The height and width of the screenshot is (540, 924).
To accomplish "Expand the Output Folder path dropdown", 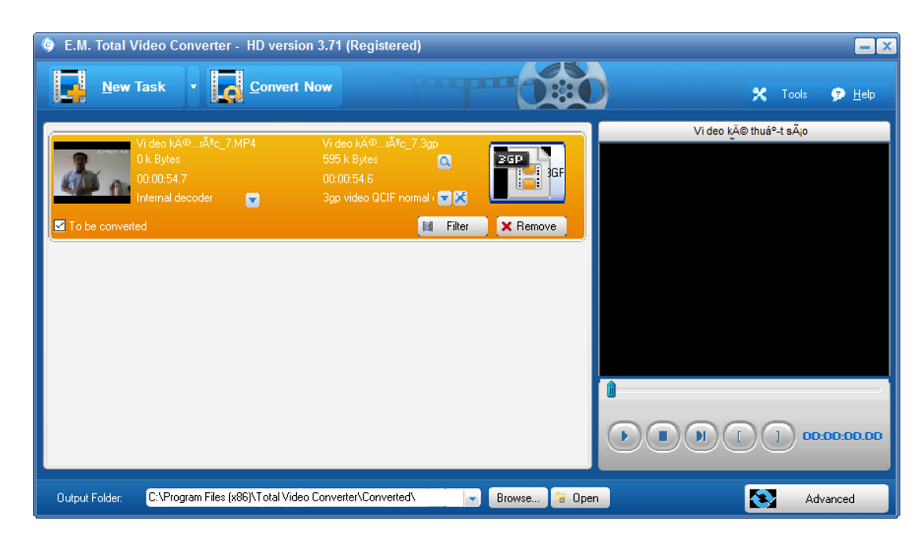I will (472, 498).
